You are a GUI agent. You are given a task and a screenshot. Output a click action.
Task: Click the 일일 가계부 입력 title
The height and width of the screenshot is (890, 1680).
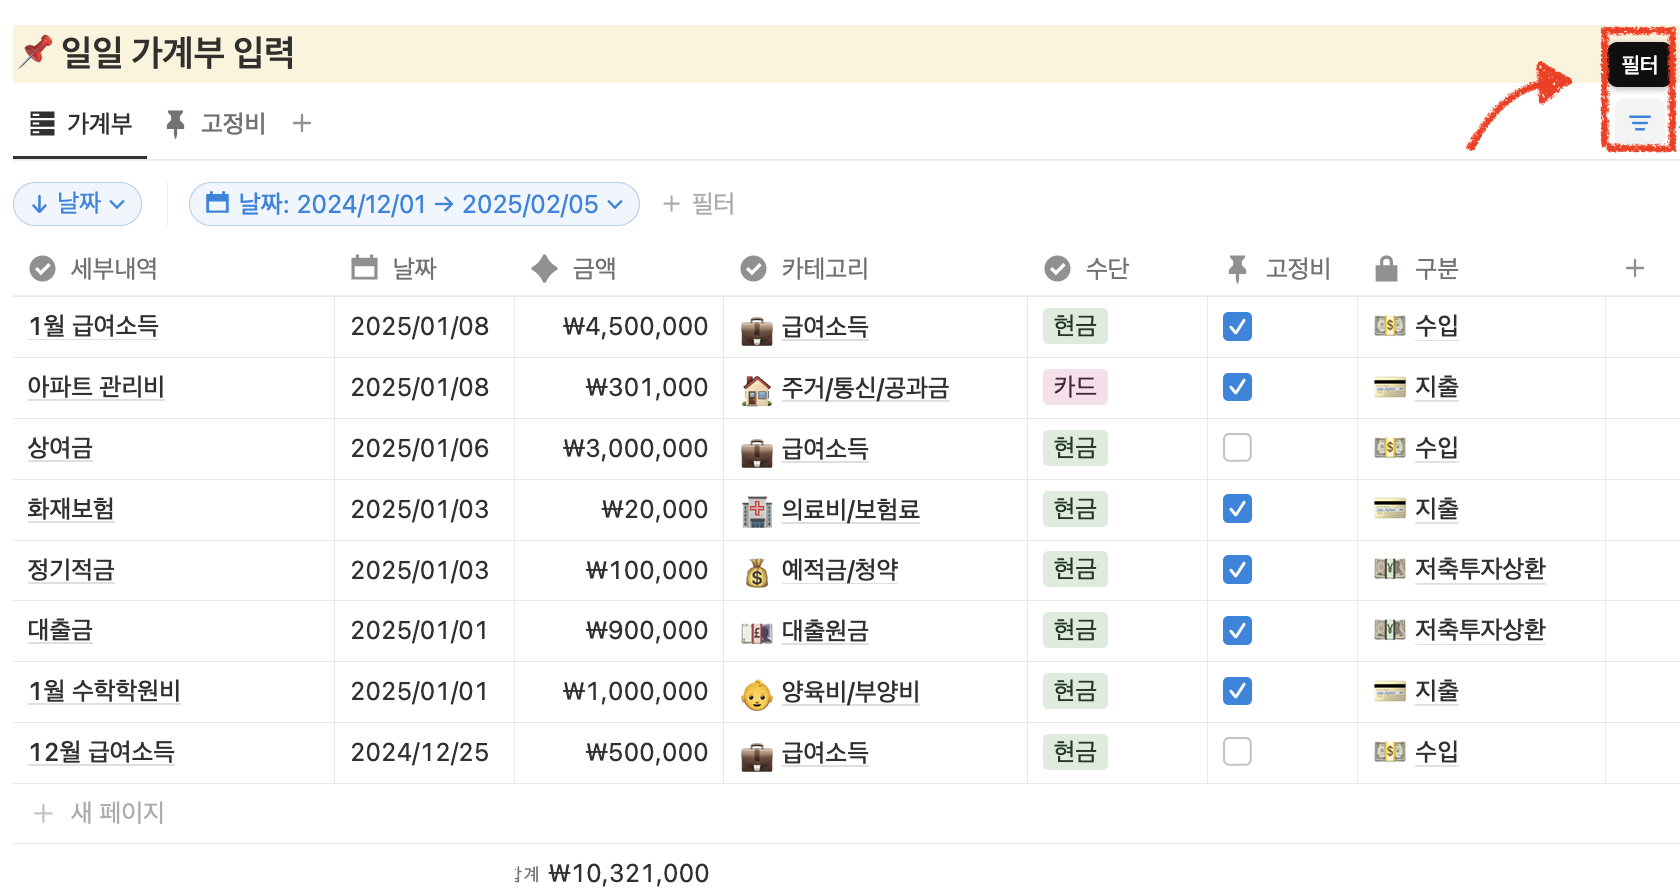click(x=177, y=52)
